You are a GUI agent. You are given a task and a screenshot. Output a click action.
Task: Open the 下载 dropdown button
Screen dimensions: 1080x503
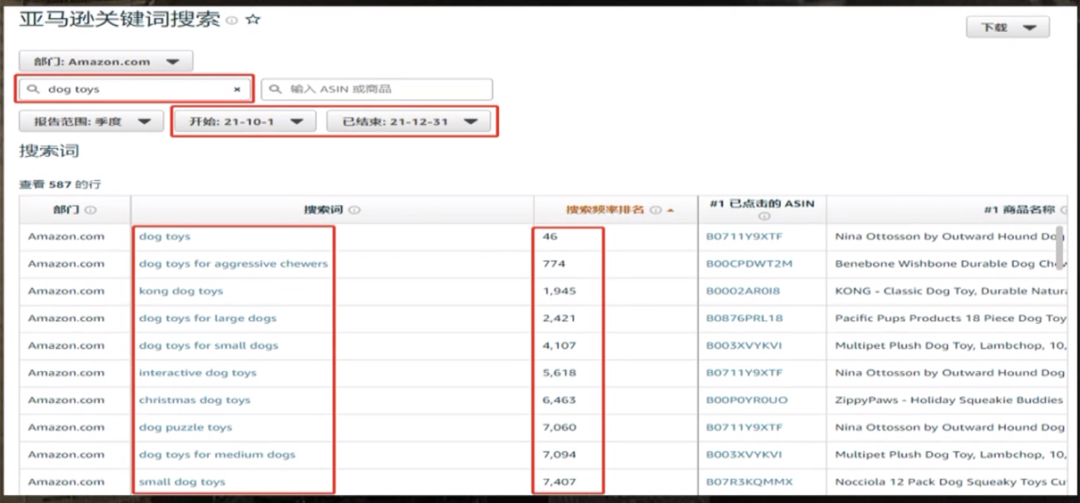(x=1008, y=28)
